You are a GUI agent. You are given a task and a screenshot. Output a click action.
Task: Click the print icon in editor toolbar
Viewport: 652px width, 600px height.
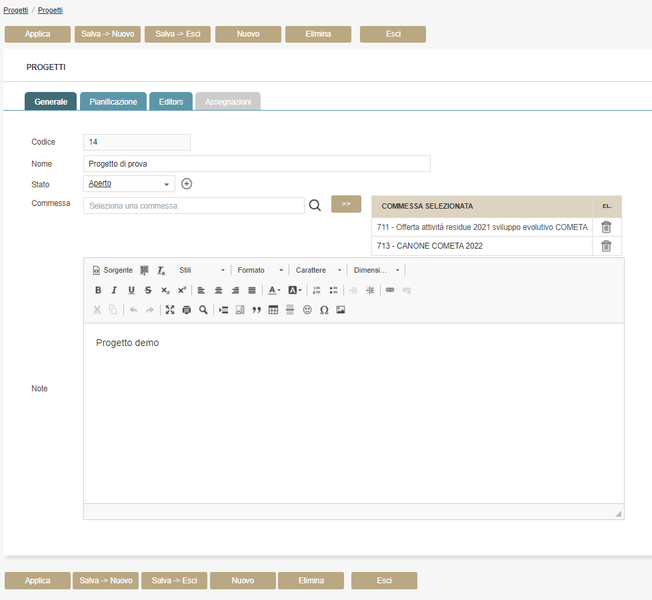186,310
